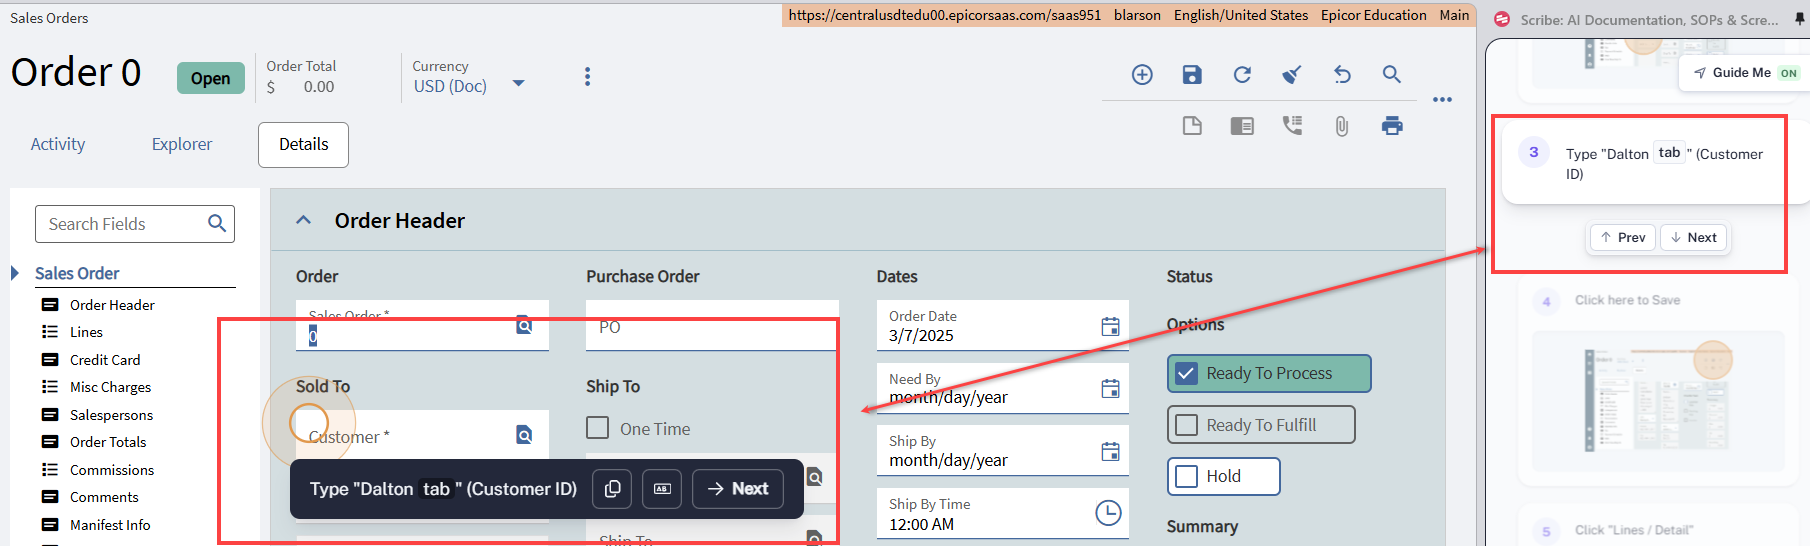Click the pin icon in the Scribe panel header
Screen dimensions: 1810x546
click(x=1800, y=18)
